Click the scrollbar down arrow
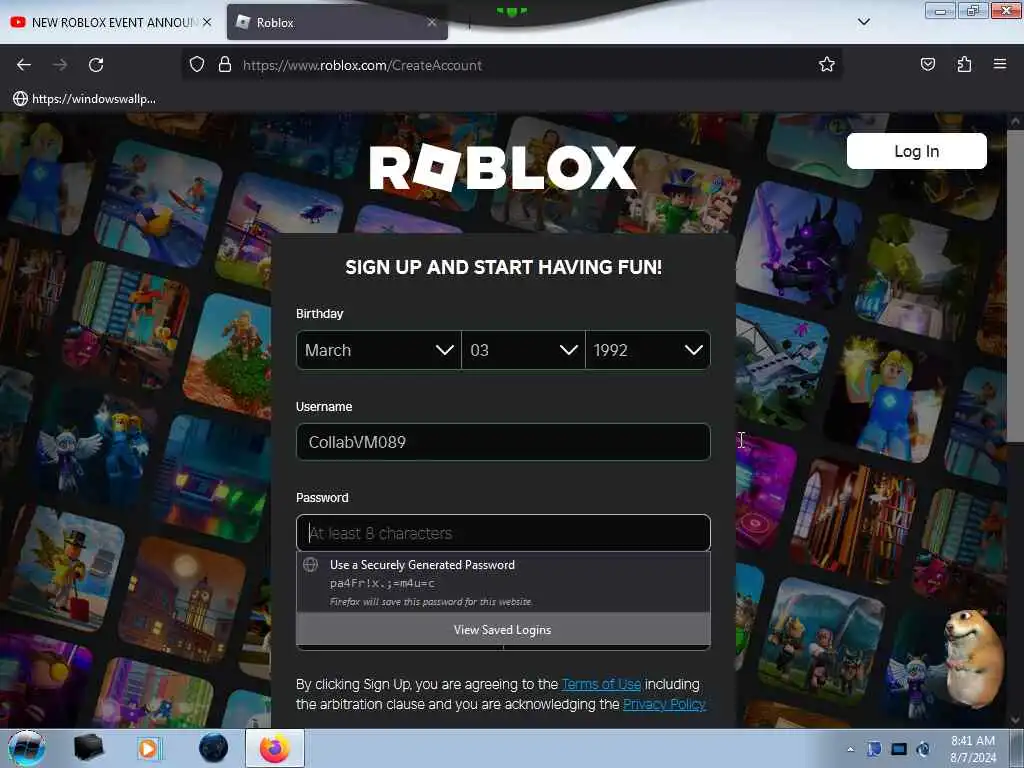Image resolution: width=1024 pixels, height=768 pixels. [x=1015, y=720]
